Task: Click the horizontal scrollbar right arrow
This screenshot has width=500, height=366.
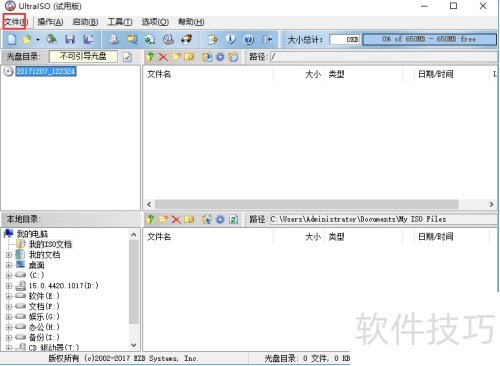Action: coord(491,204)
